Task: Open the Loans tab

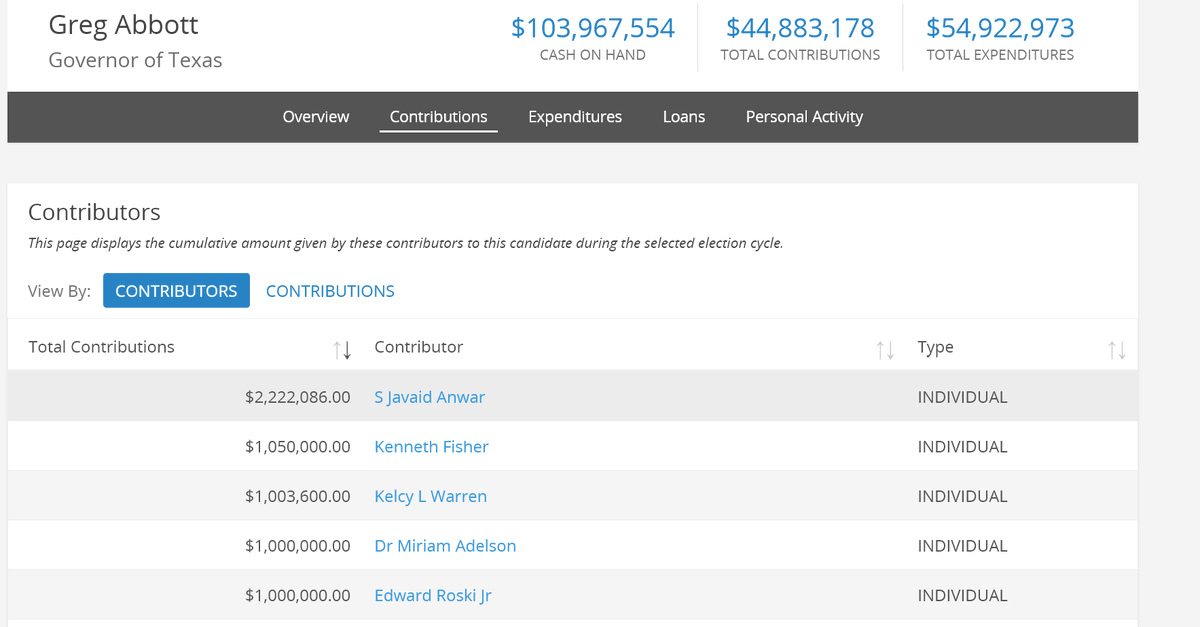Action: 684,117
